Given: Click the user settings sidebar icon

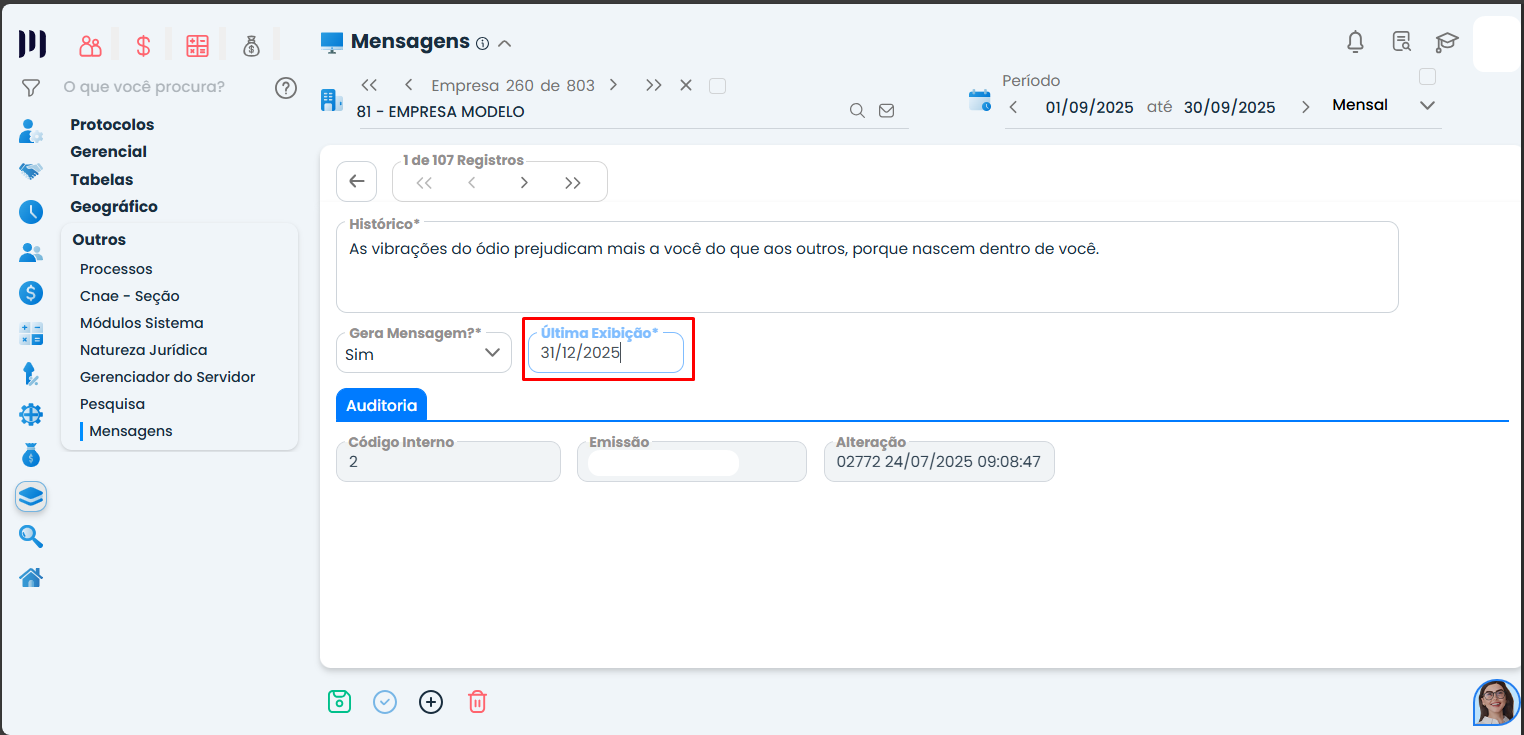Looking at the screenshot, I should 31,131.
